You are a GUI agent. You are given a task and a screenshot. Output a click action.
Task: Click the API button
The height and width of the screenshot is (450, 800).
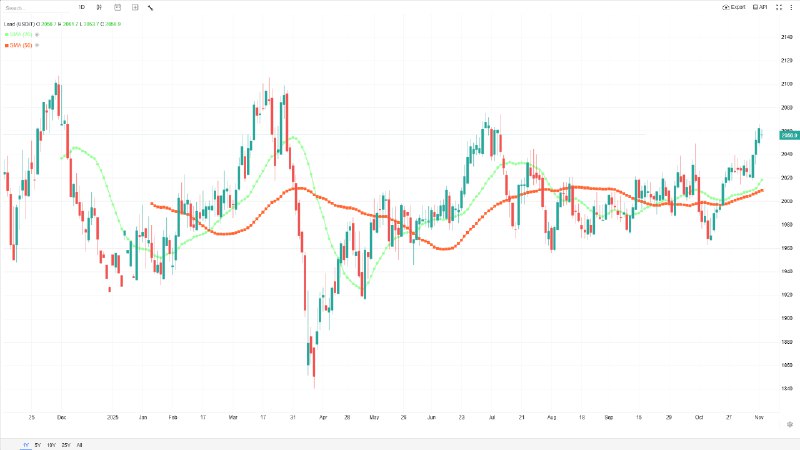[x=760, y=7]
